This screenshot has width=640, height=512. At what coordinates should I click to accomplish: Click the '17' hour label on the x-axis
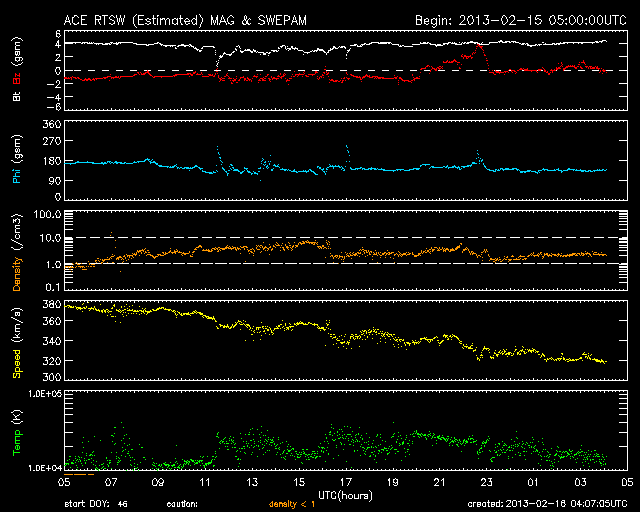click(346, 482)
